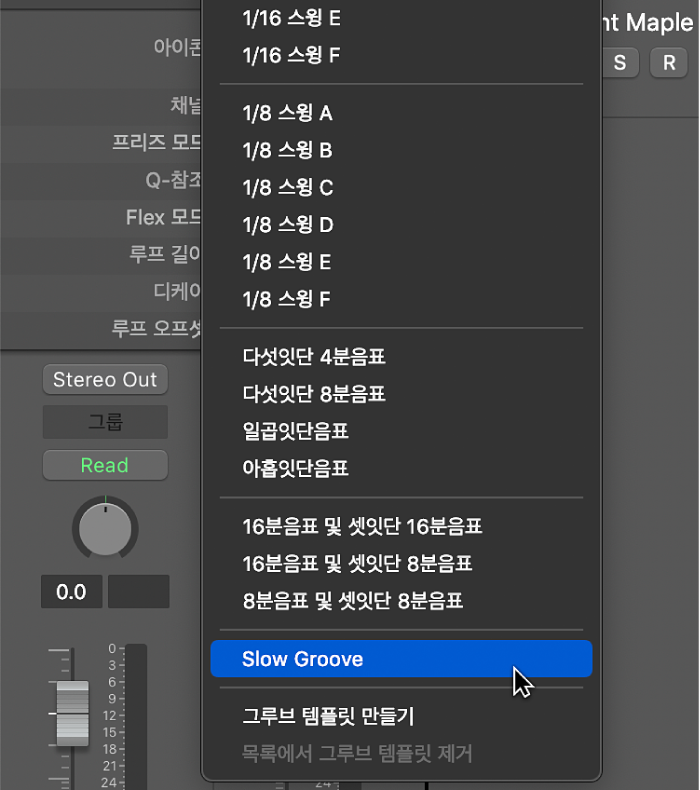The width and height of the screenshot is (700, 790).
Task: Choose 1/8 스윙 D from menu
Action: tap(401, 225)
